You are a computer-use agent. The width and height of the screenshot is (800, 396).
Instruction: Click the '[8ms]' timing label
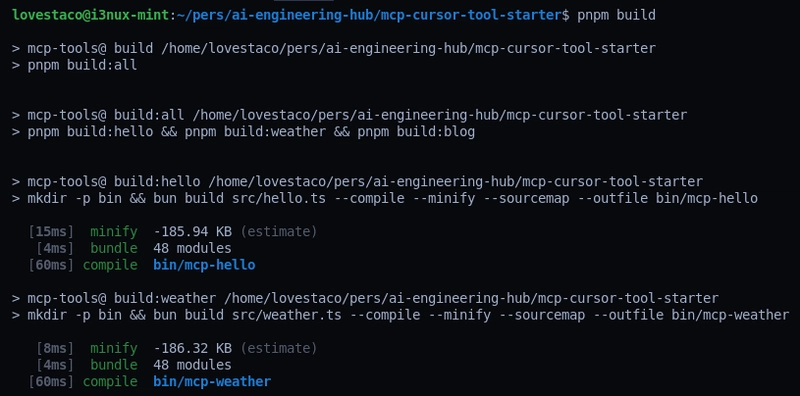pyautogui.click(x=55, y=348)
